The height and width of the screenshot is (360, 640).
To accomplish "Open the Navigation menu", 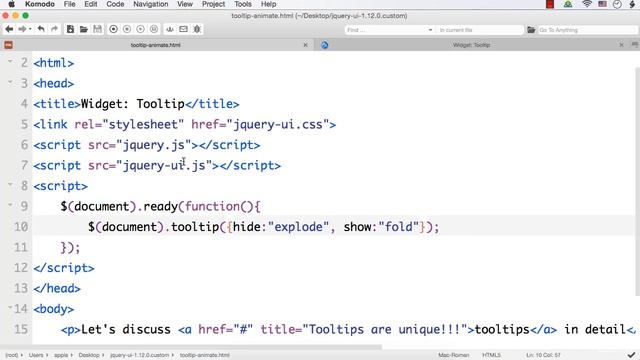I will [151, 4].
